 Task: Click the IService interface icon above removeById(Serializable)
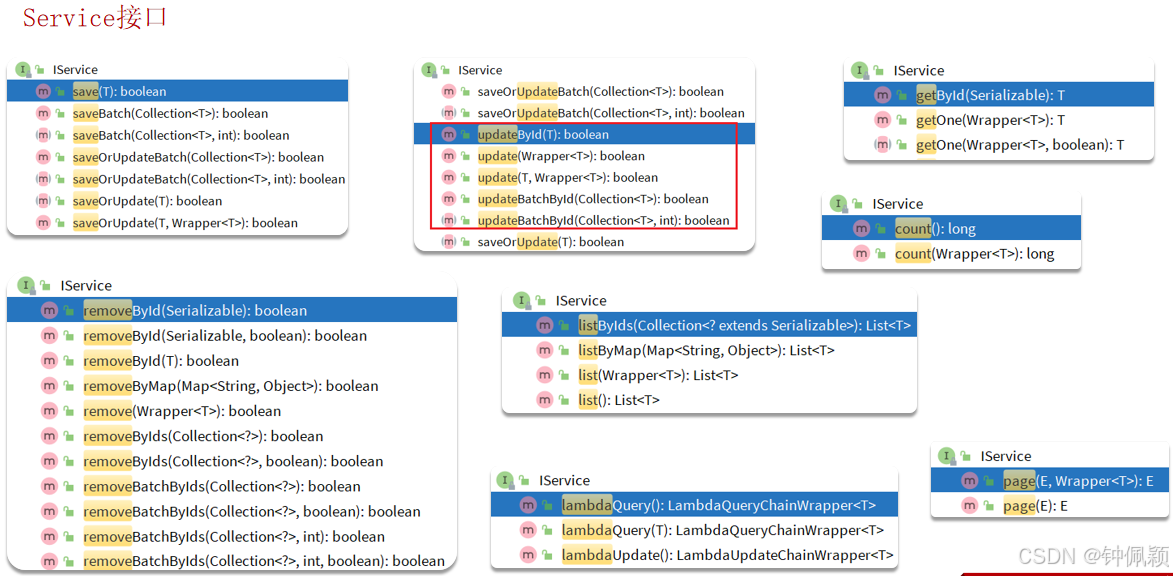click(x=26, y=285)
